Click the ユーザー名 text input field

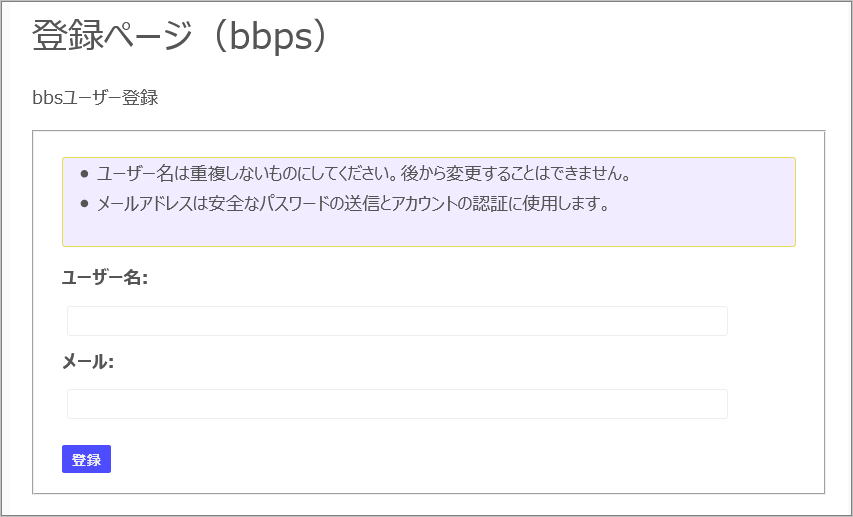coord(397,321)
